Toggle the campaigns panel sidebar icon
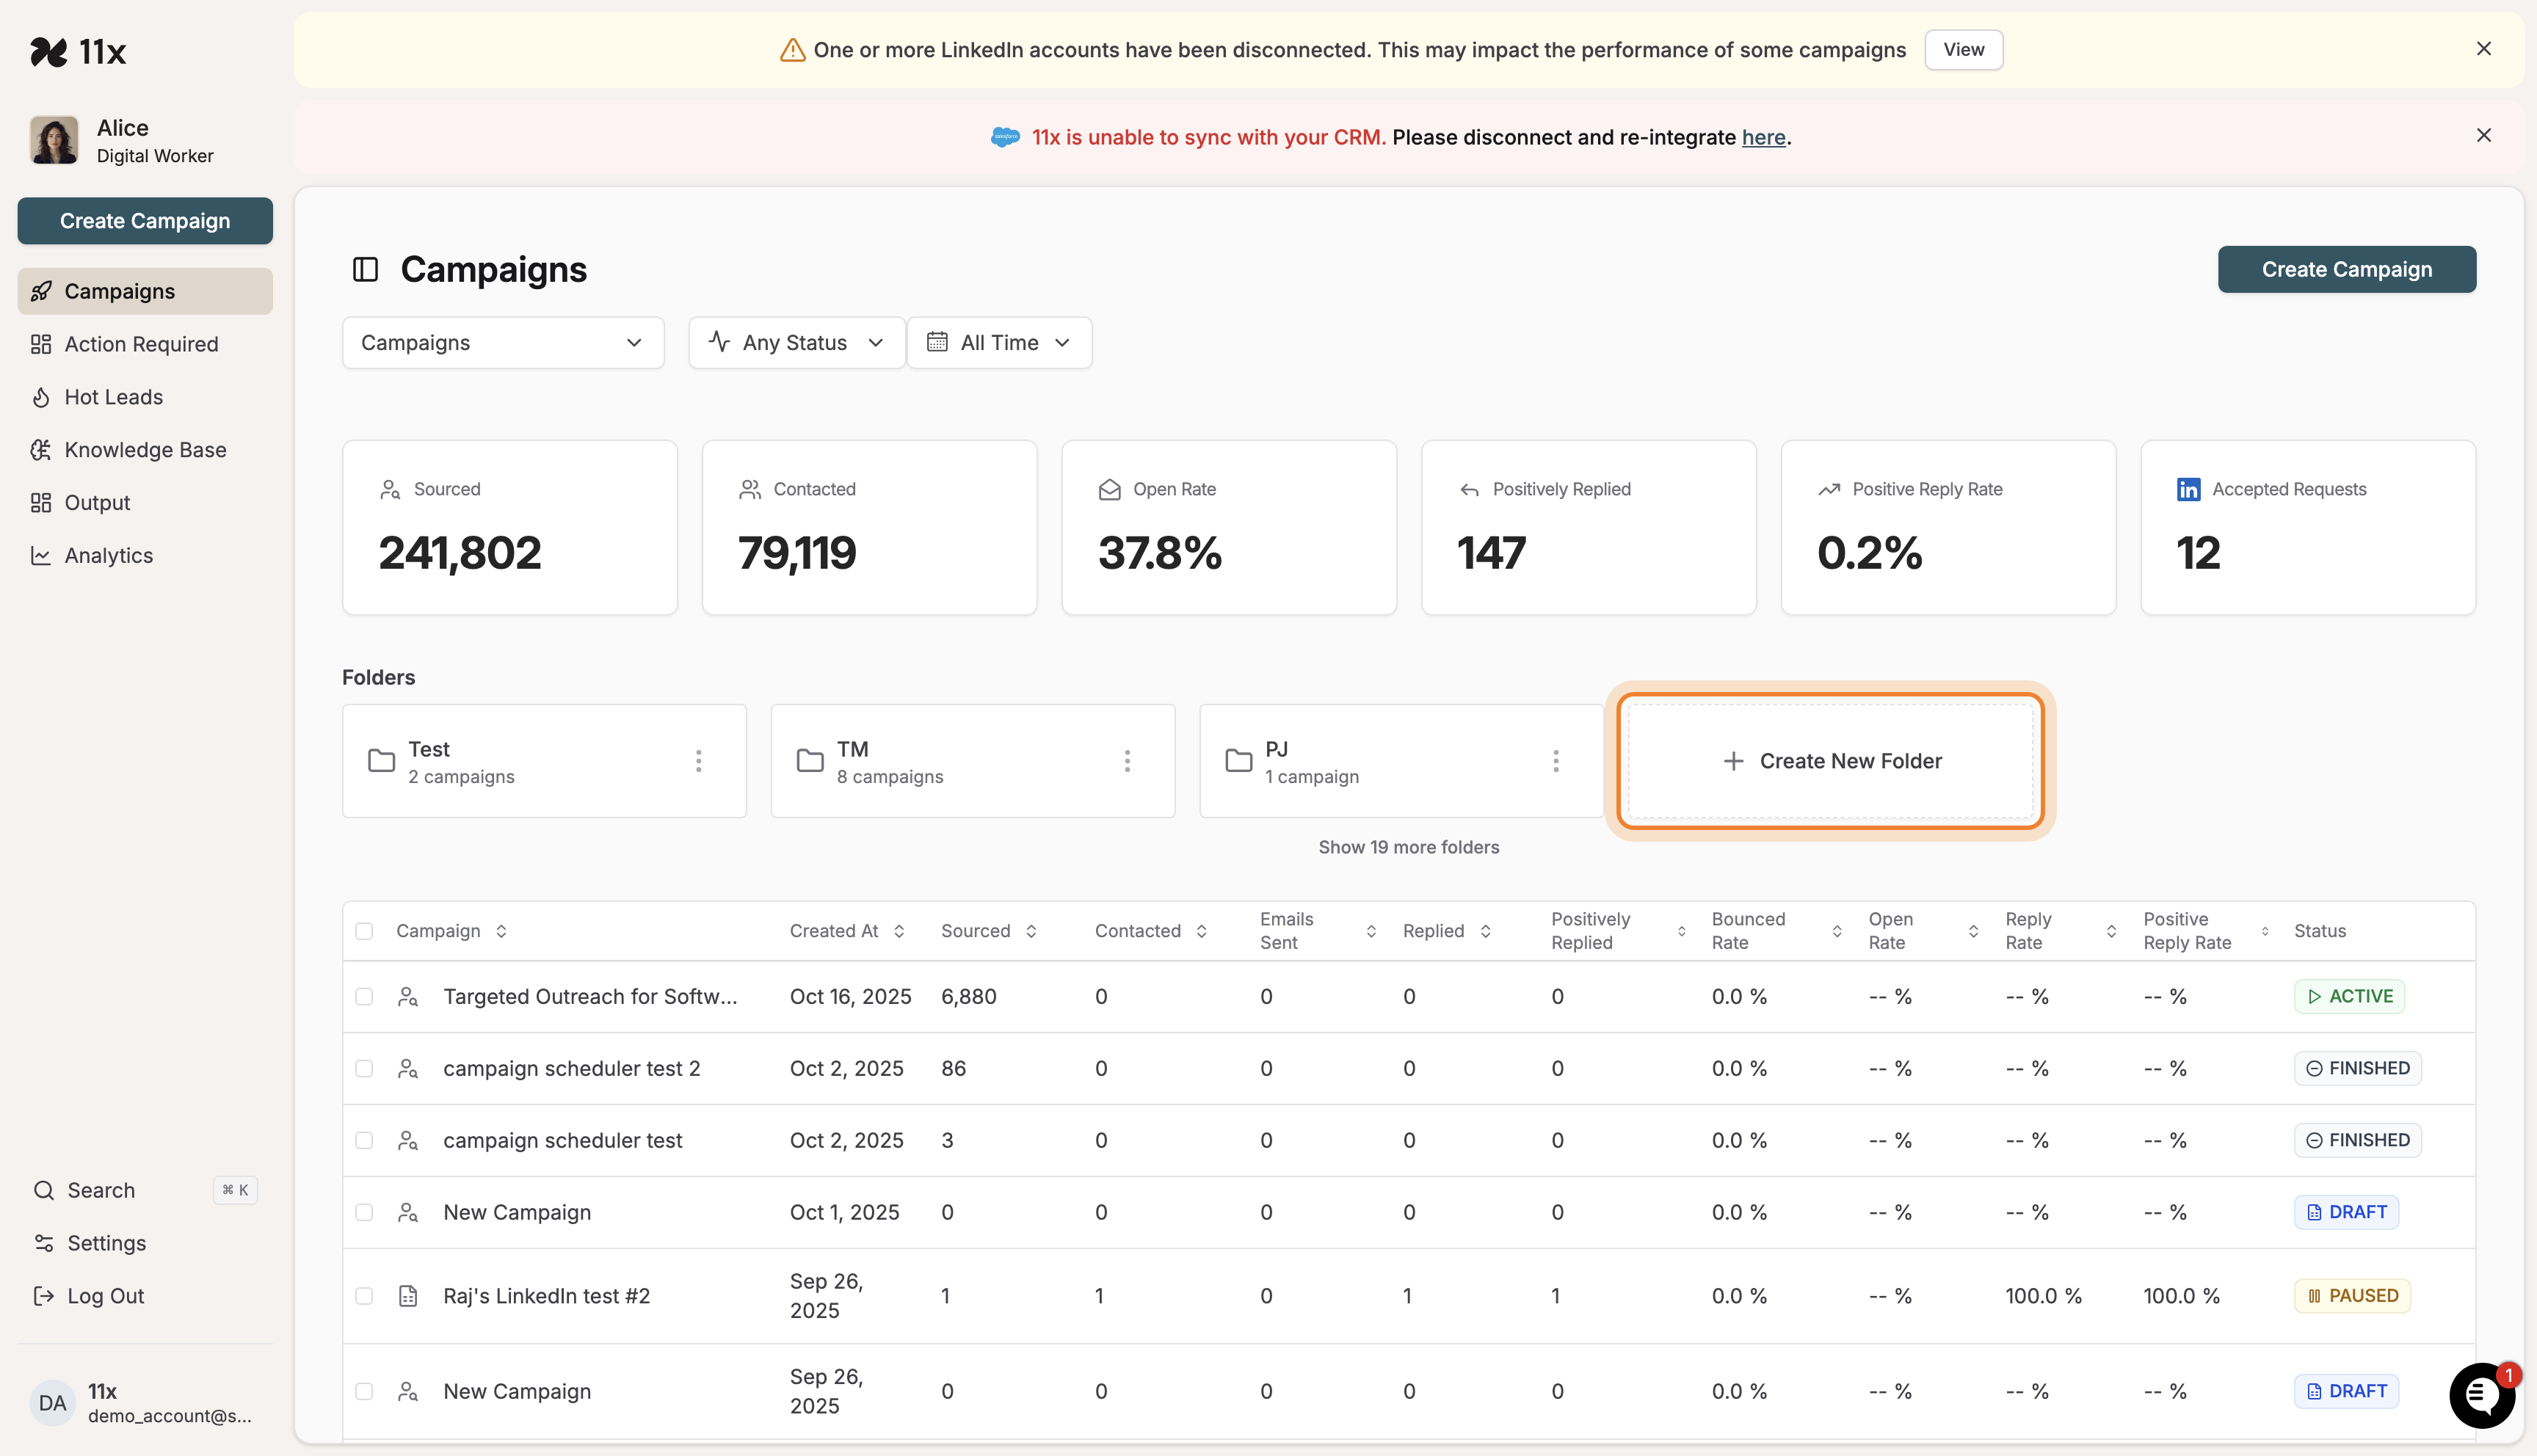Screen dimensions: 2537x1456 (366, 269)
